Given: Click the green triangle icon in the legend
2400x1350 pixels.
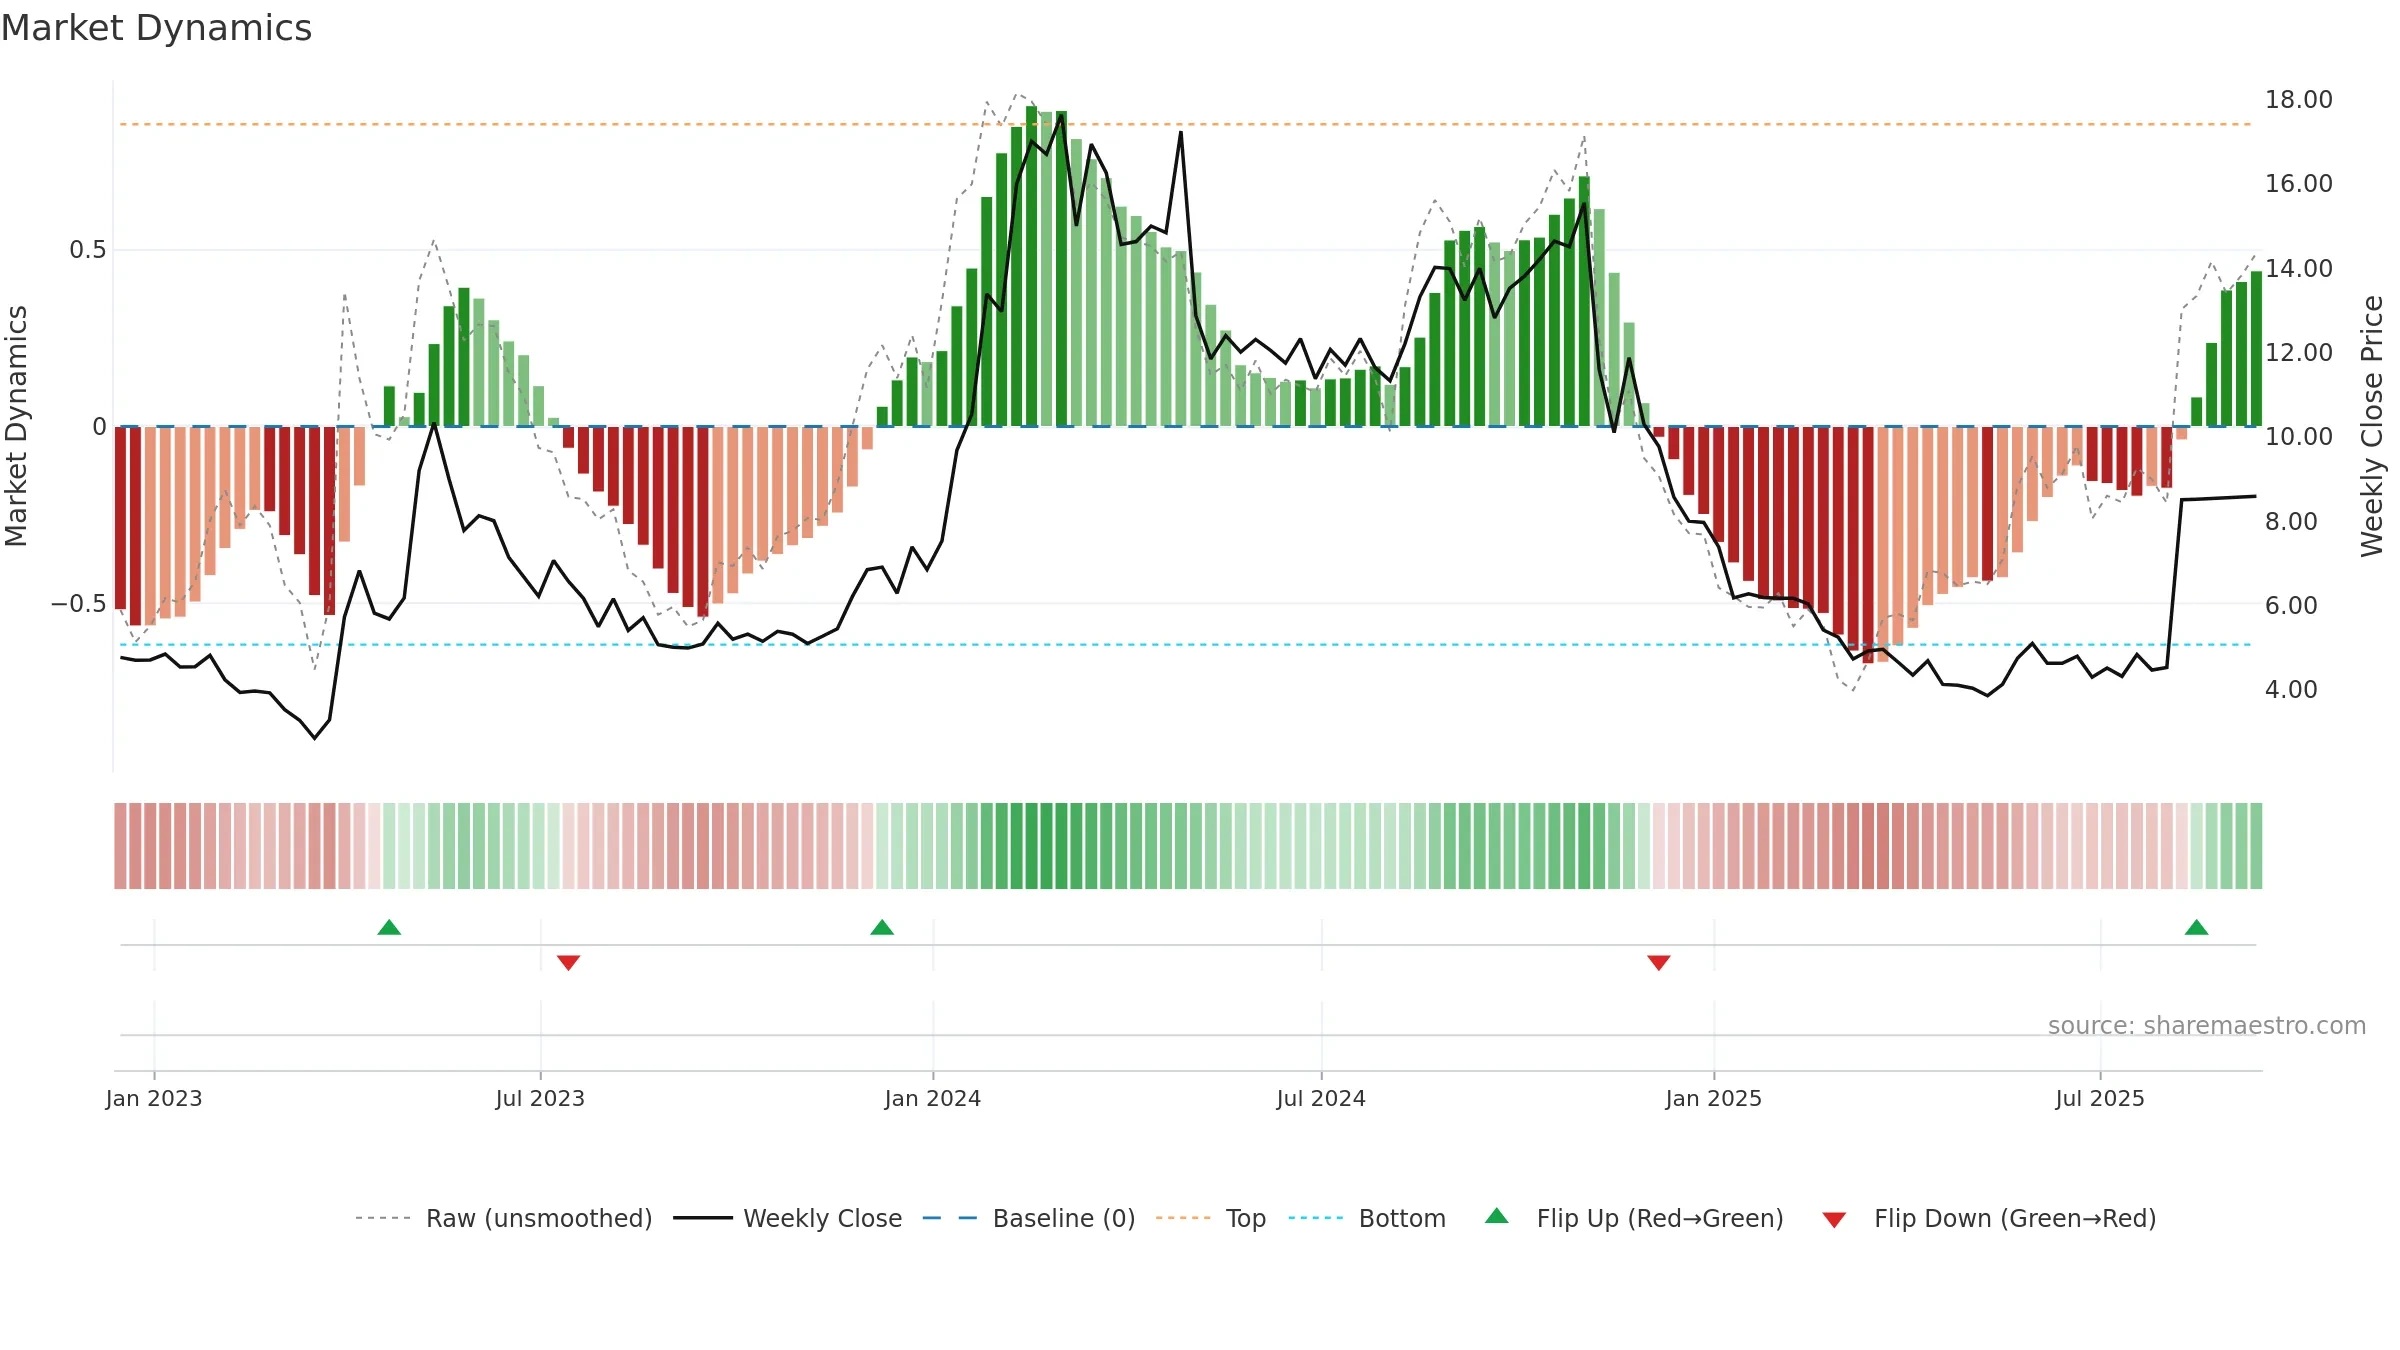Looking at the screenshot, I should click(1497, 1216).
